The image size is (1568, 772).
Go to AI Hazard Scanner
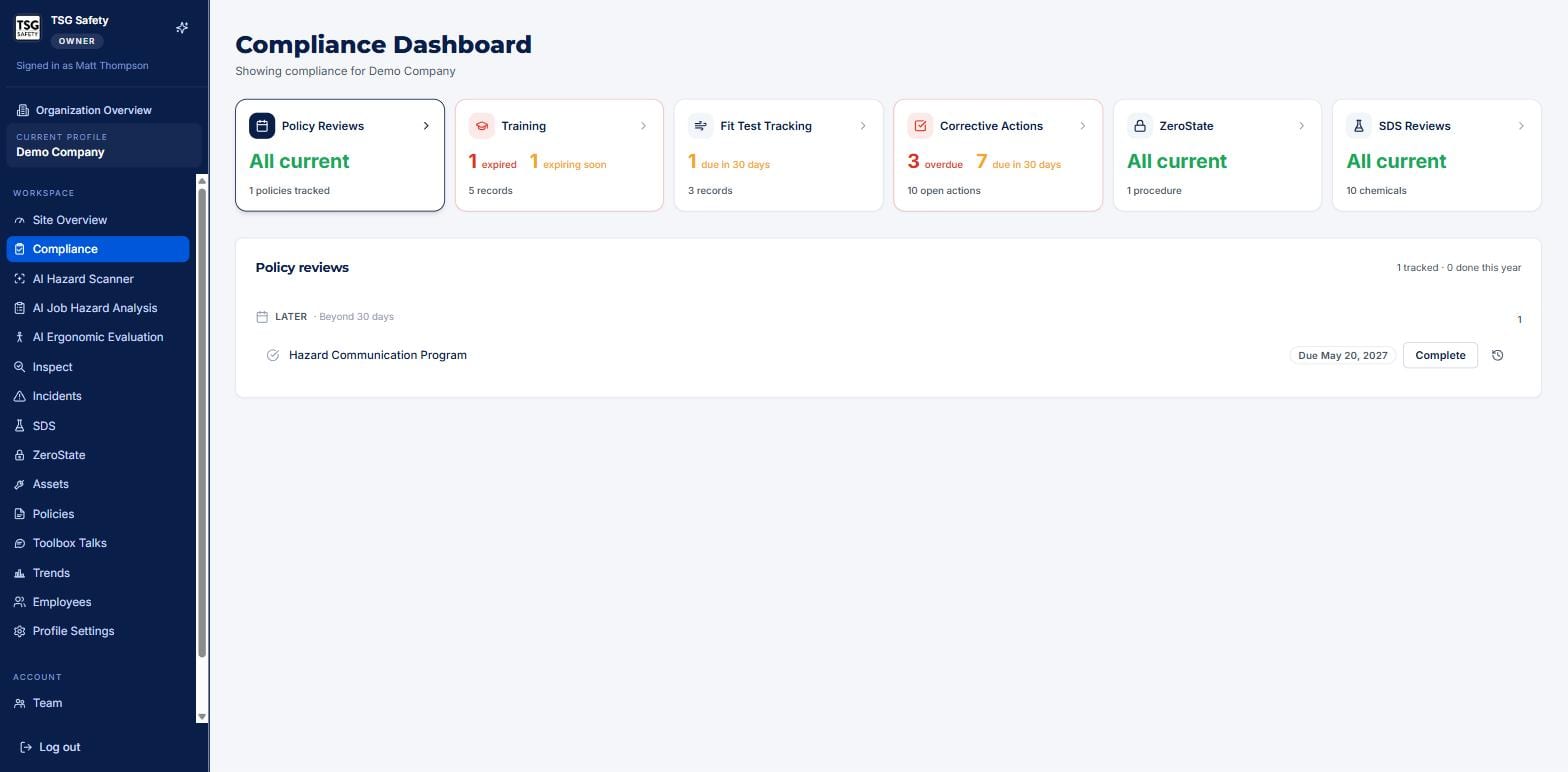98,279
